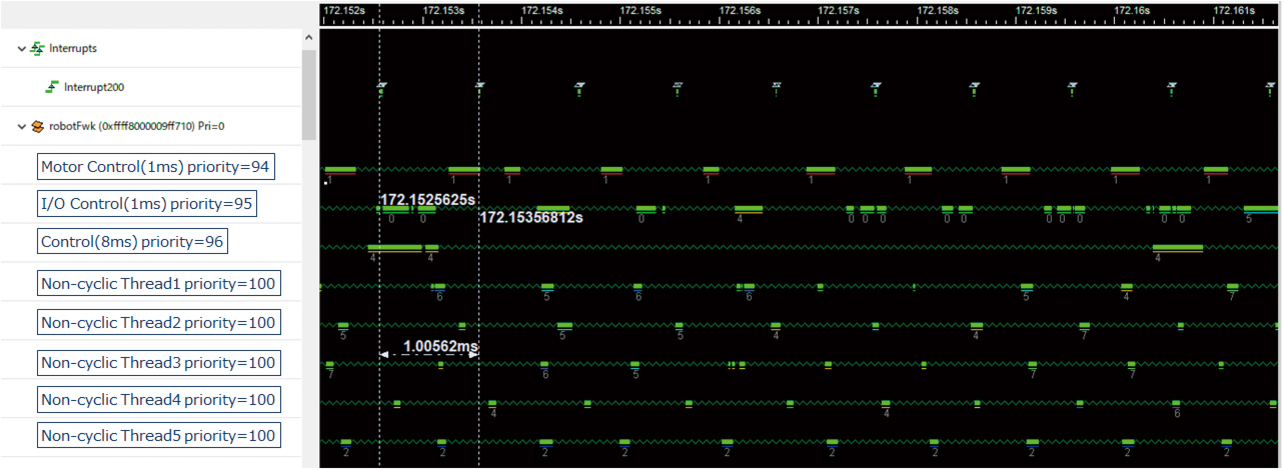Click the 172.161s tick on the time ruler

pyautogui.click(x=1234, y=10)
